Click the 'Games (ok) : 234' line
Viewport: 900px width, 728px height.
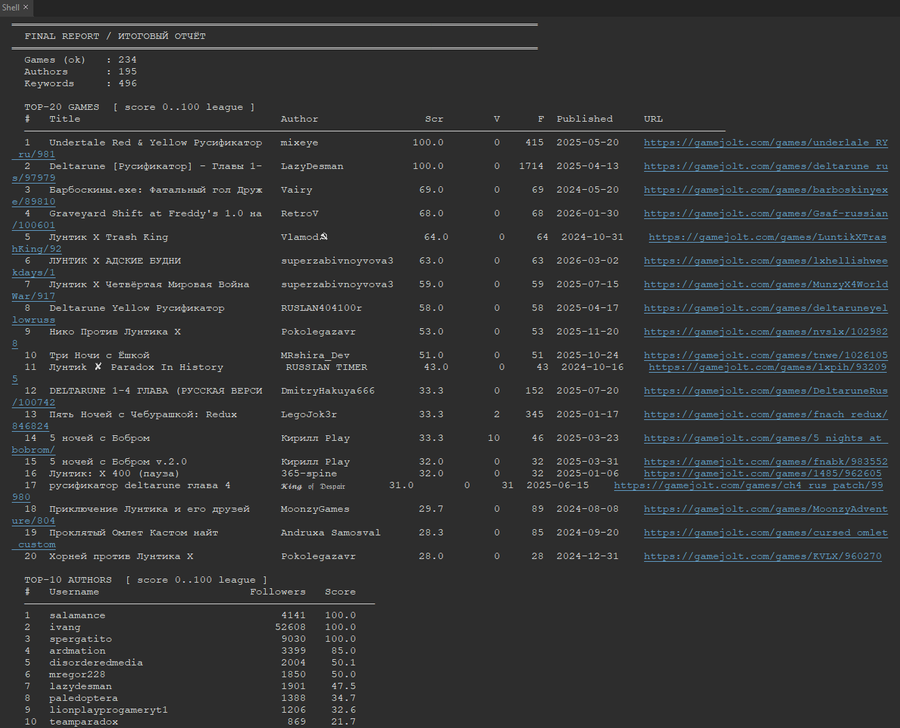click(80, 60)
